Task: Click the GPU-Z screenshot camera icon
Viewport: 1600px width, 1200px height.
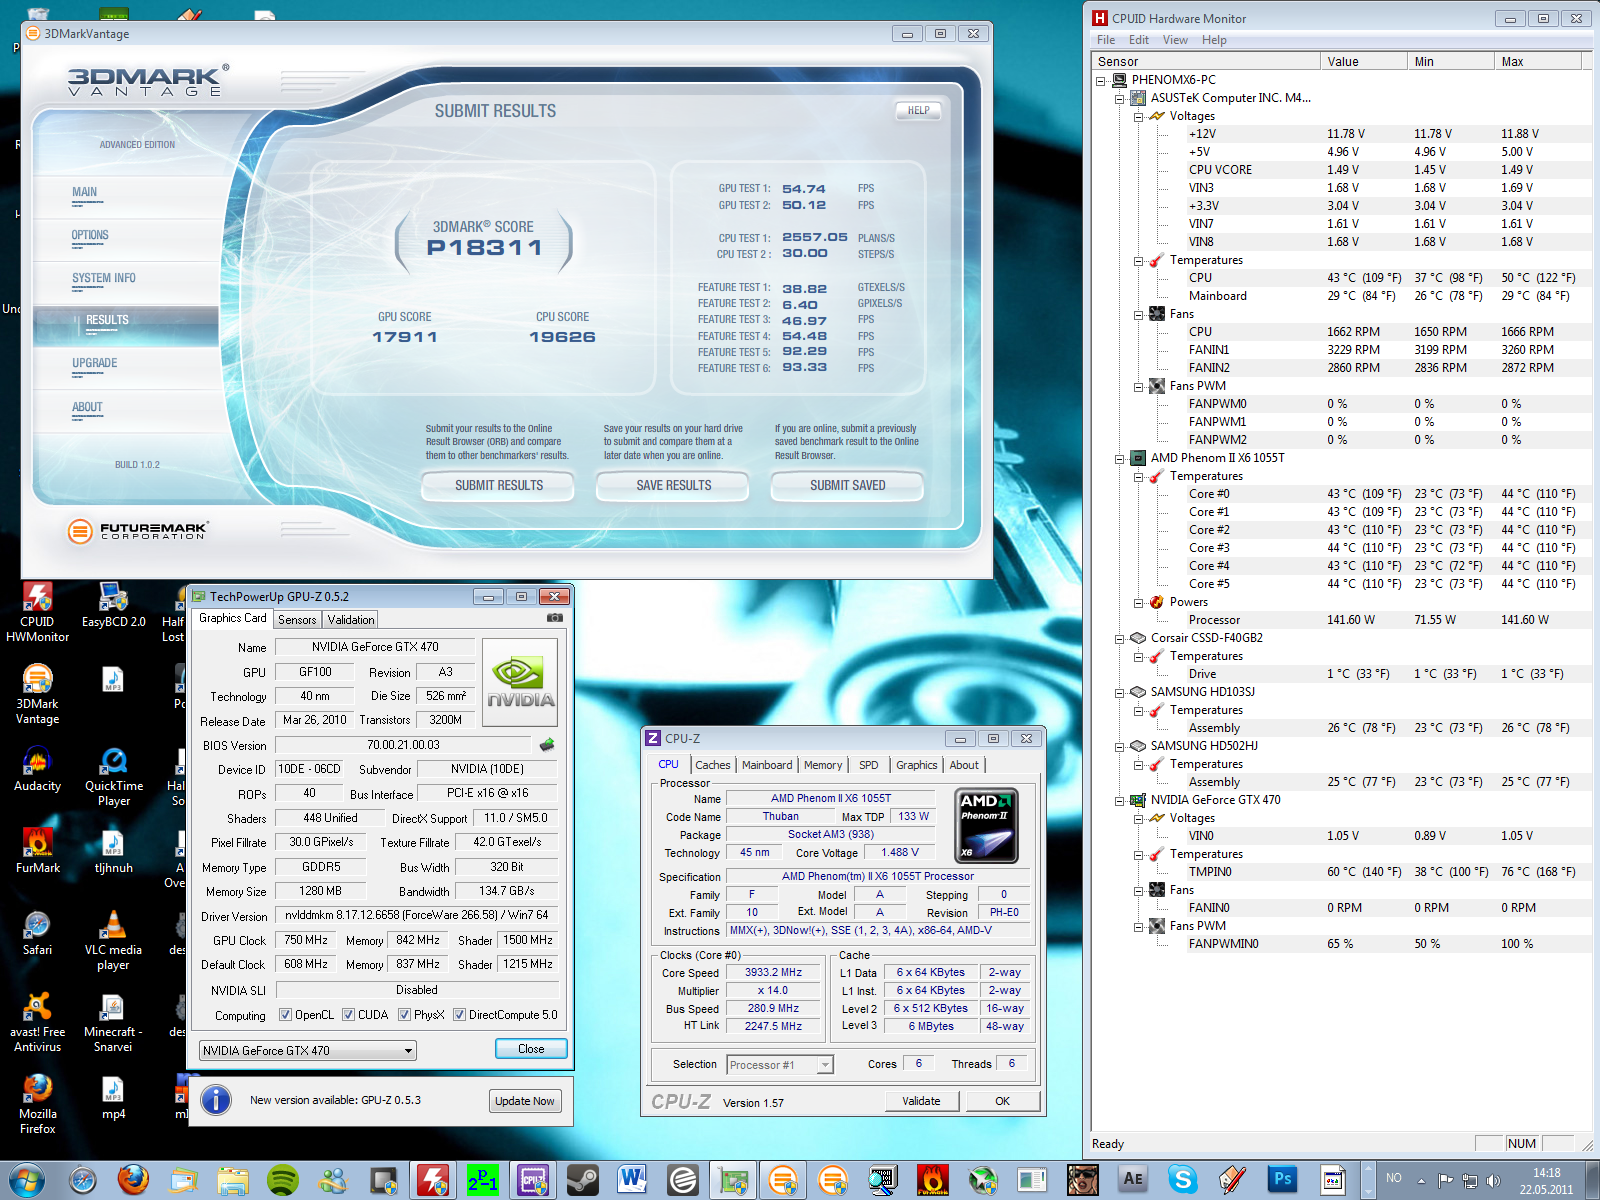Action: tap(555, 618)
